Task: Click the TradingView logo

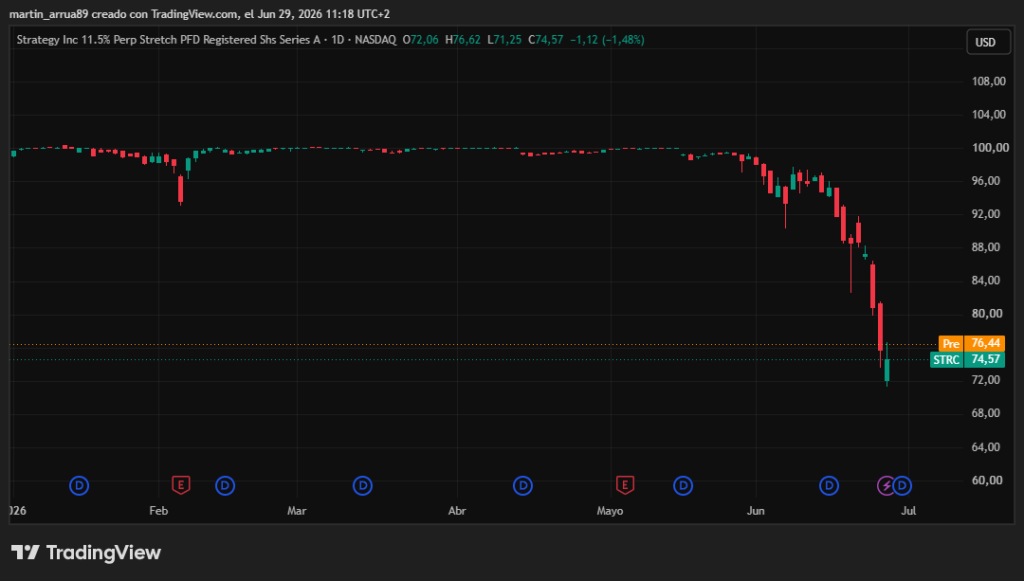Action: click(86, 553)
